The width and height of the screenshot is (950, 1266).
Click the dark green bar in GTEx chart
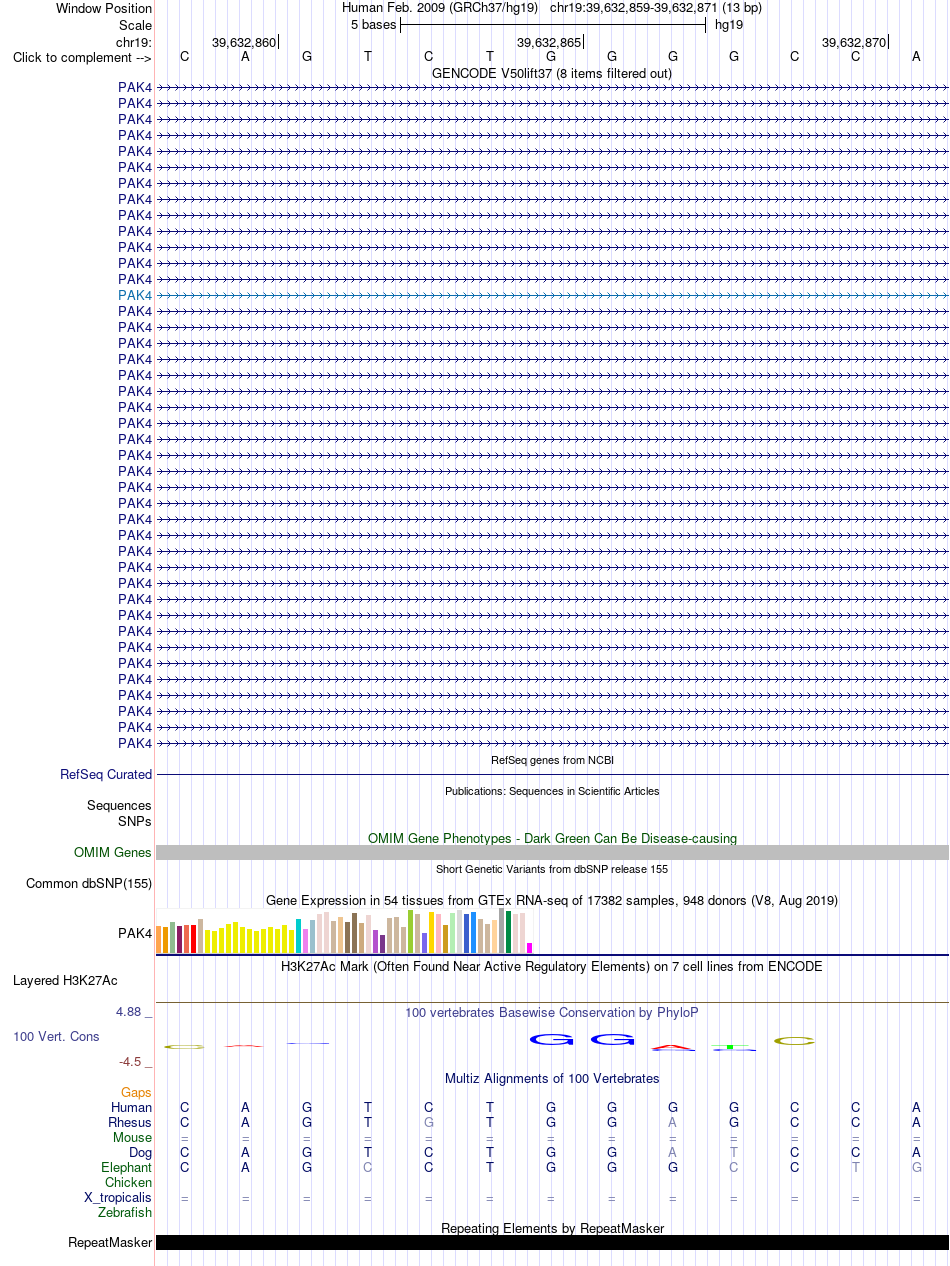click(509, 932)
